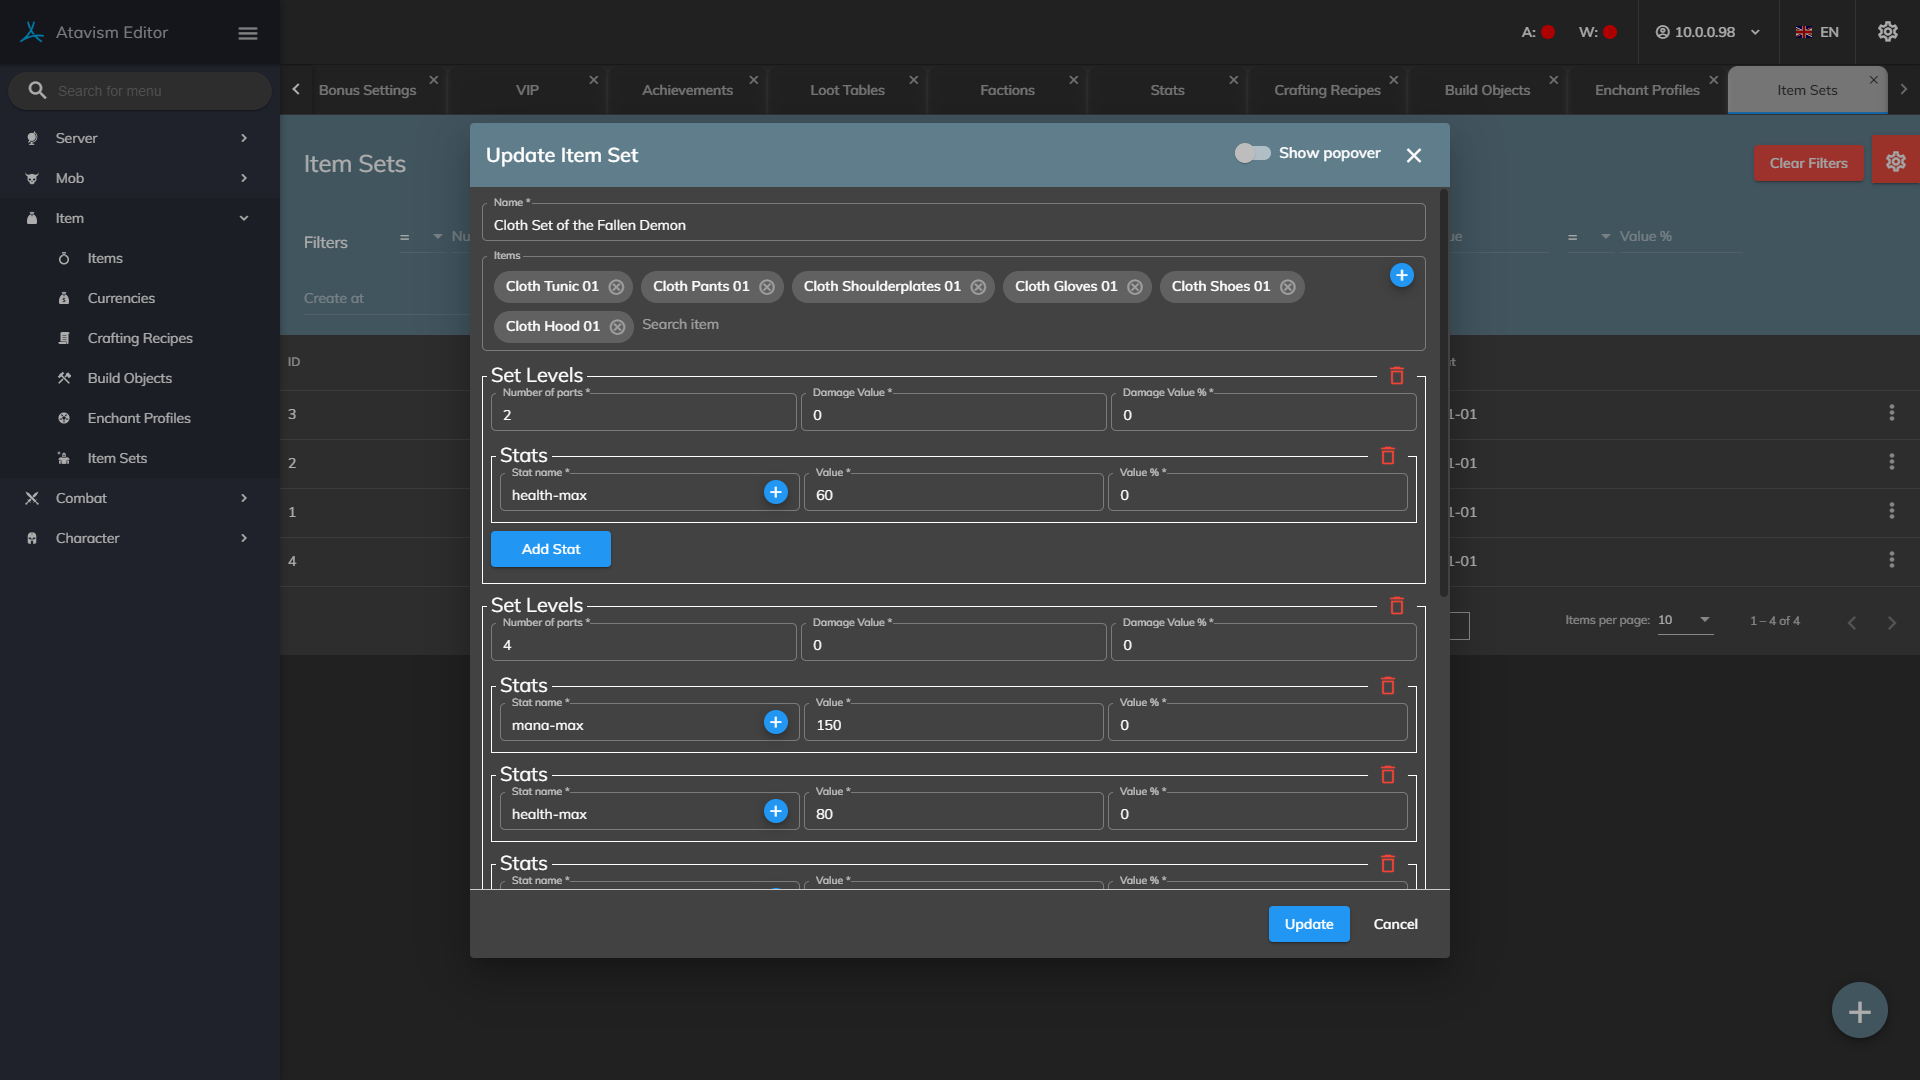Image resolution: width=1920 pixels, height=1080 pixels.
Task: Switch to the Loot Tables tab
Action: click(x=847, y=90)
